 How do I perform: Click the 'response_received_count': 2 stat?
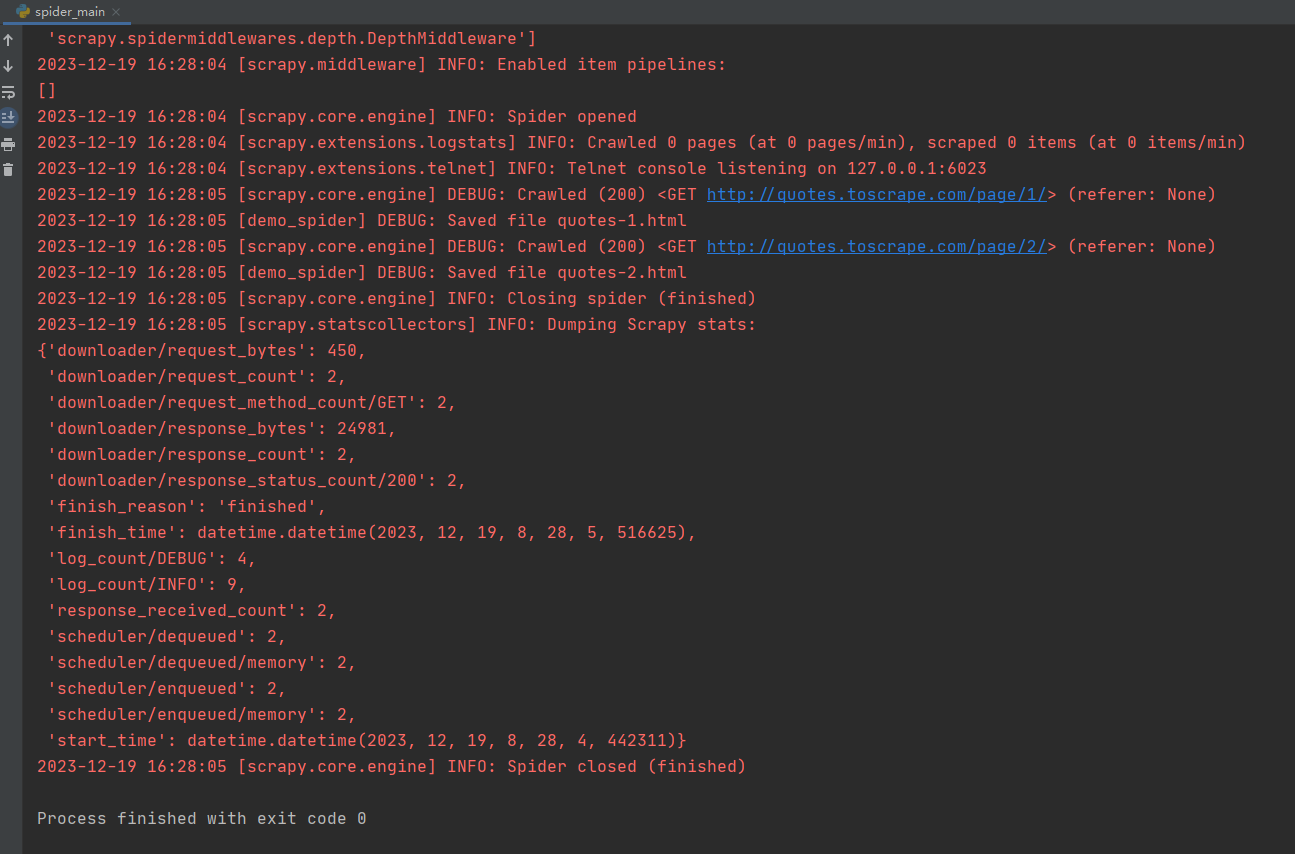click(x=192, y=610)
